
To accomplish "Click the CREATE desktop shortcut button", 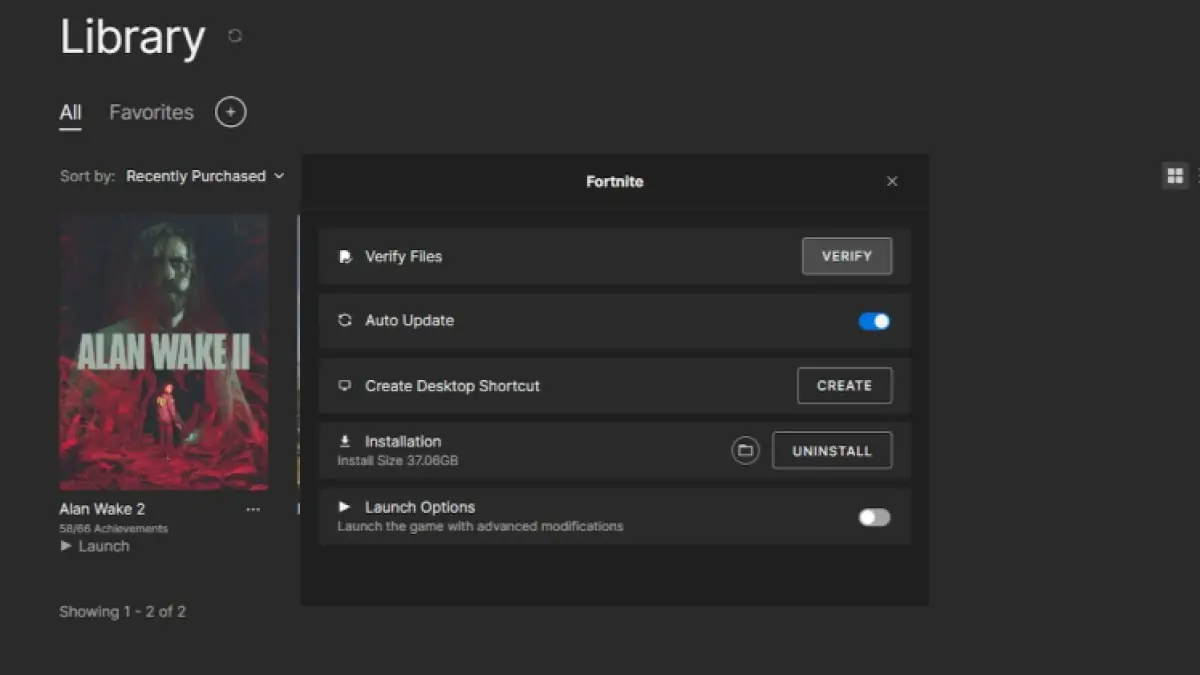I will (844, 385).
